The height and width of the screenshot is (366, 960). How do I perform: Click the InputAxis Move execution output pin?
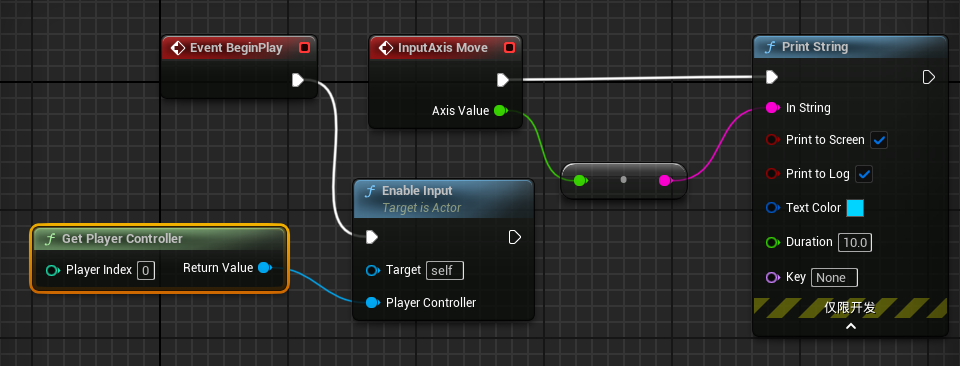pos(503,80)
